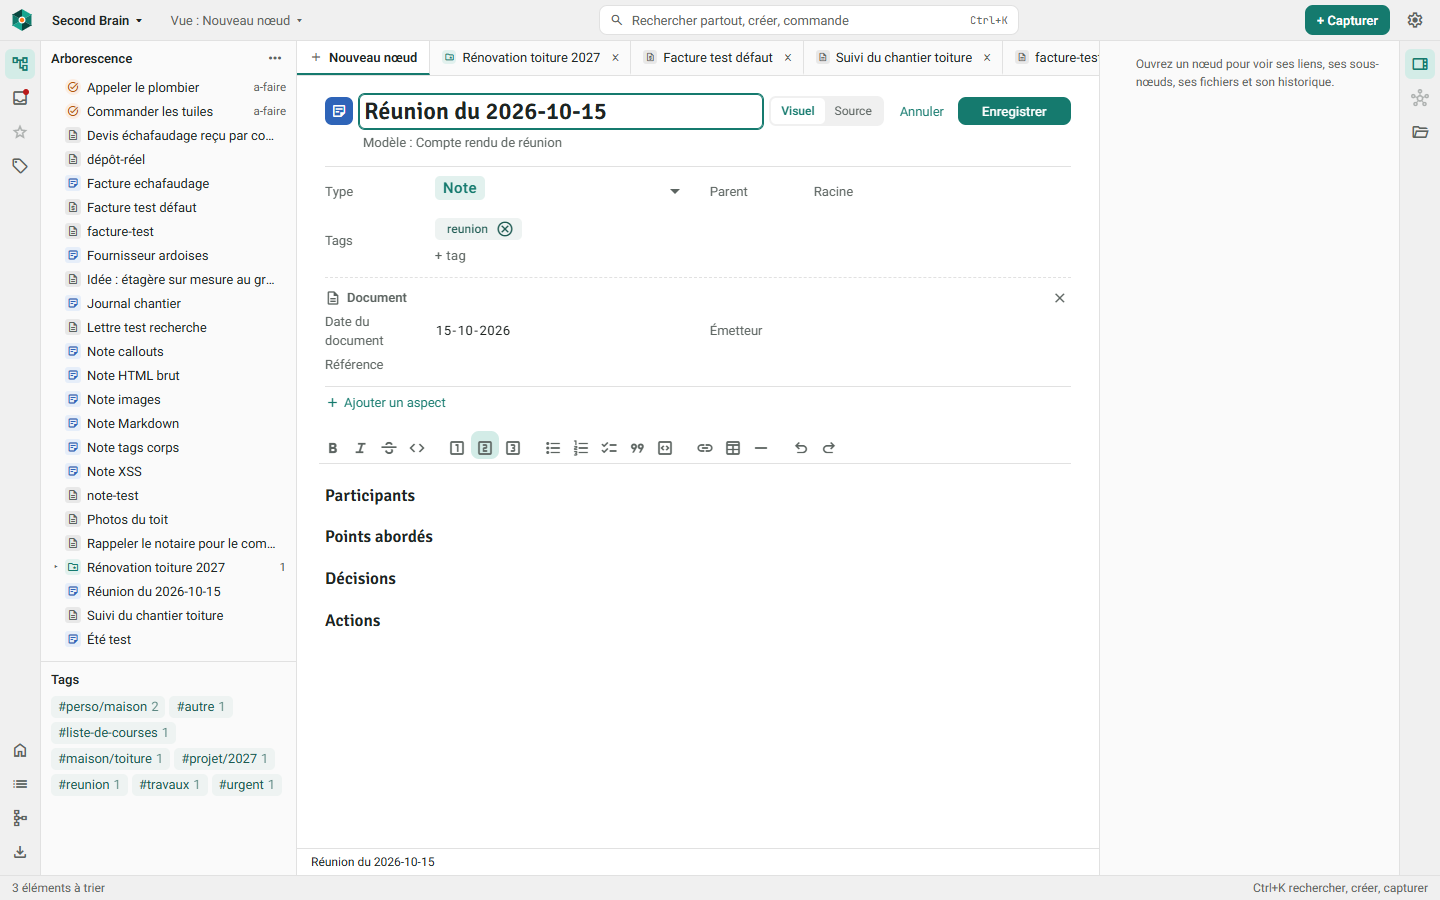Insert a task checklist
1440x900 pixels.
point(609,448)
